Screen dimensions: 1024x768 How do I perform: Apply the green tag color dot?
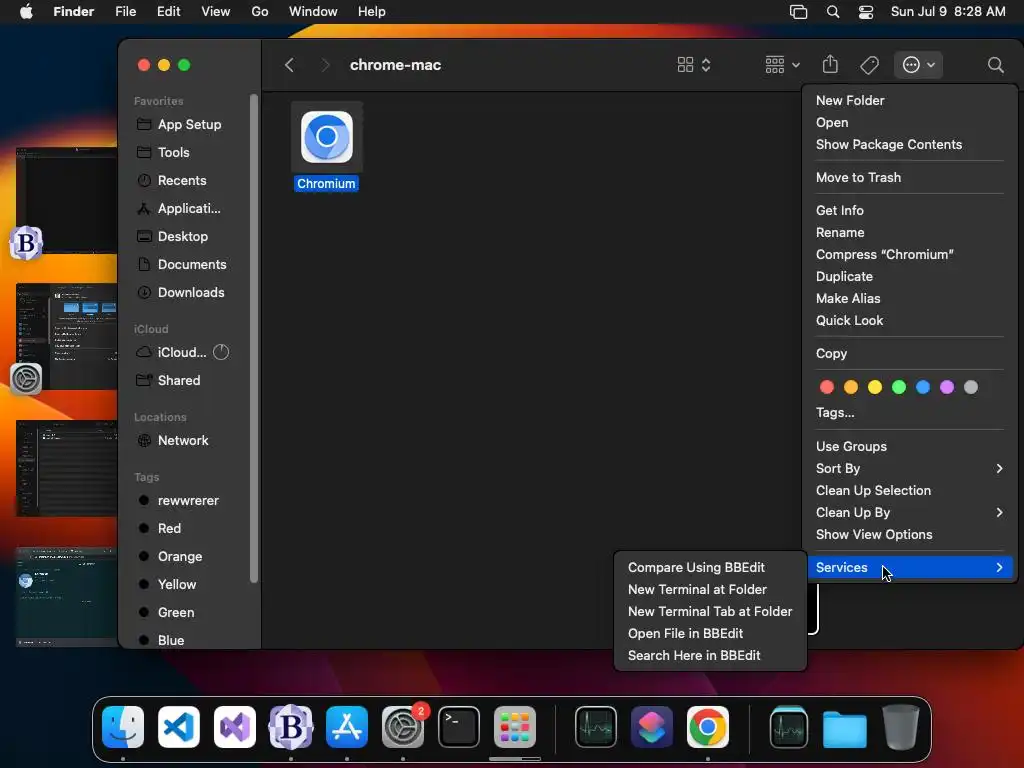coord(899,387)
